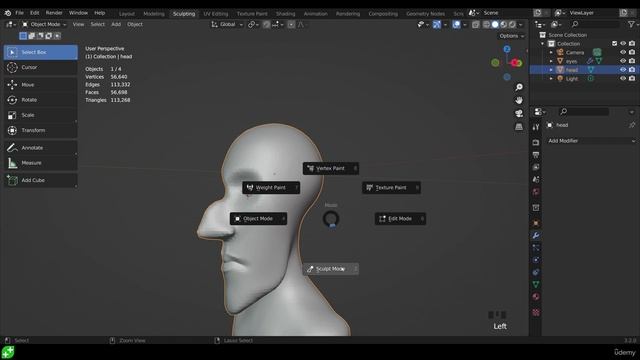Disable head object in renders
This screenshot has width=640, height=360.
[x=632, y=70]
